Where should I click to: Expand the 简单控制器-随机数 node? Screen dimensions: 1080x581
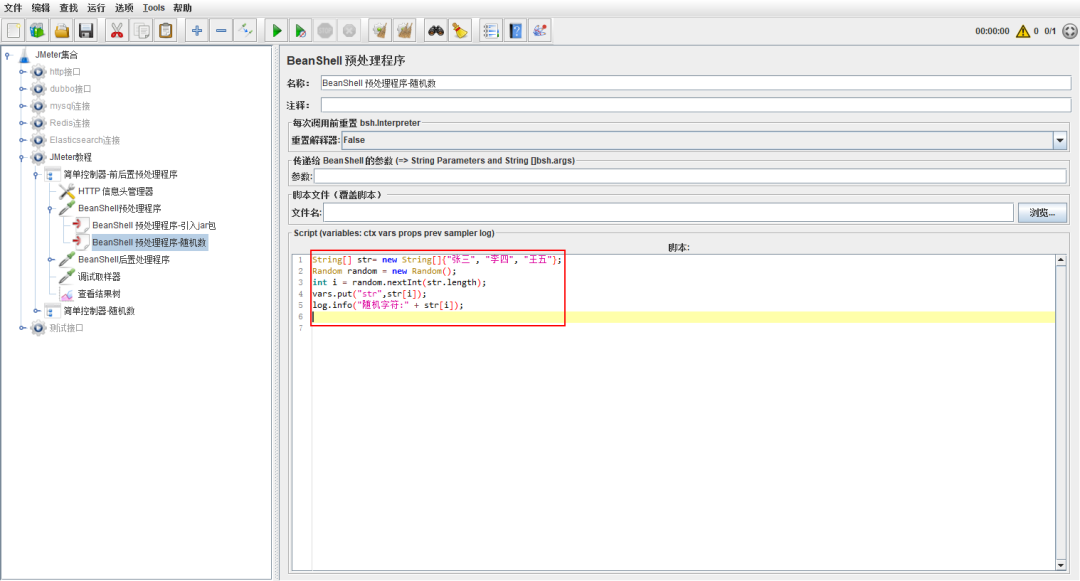[x=36, y=311]
